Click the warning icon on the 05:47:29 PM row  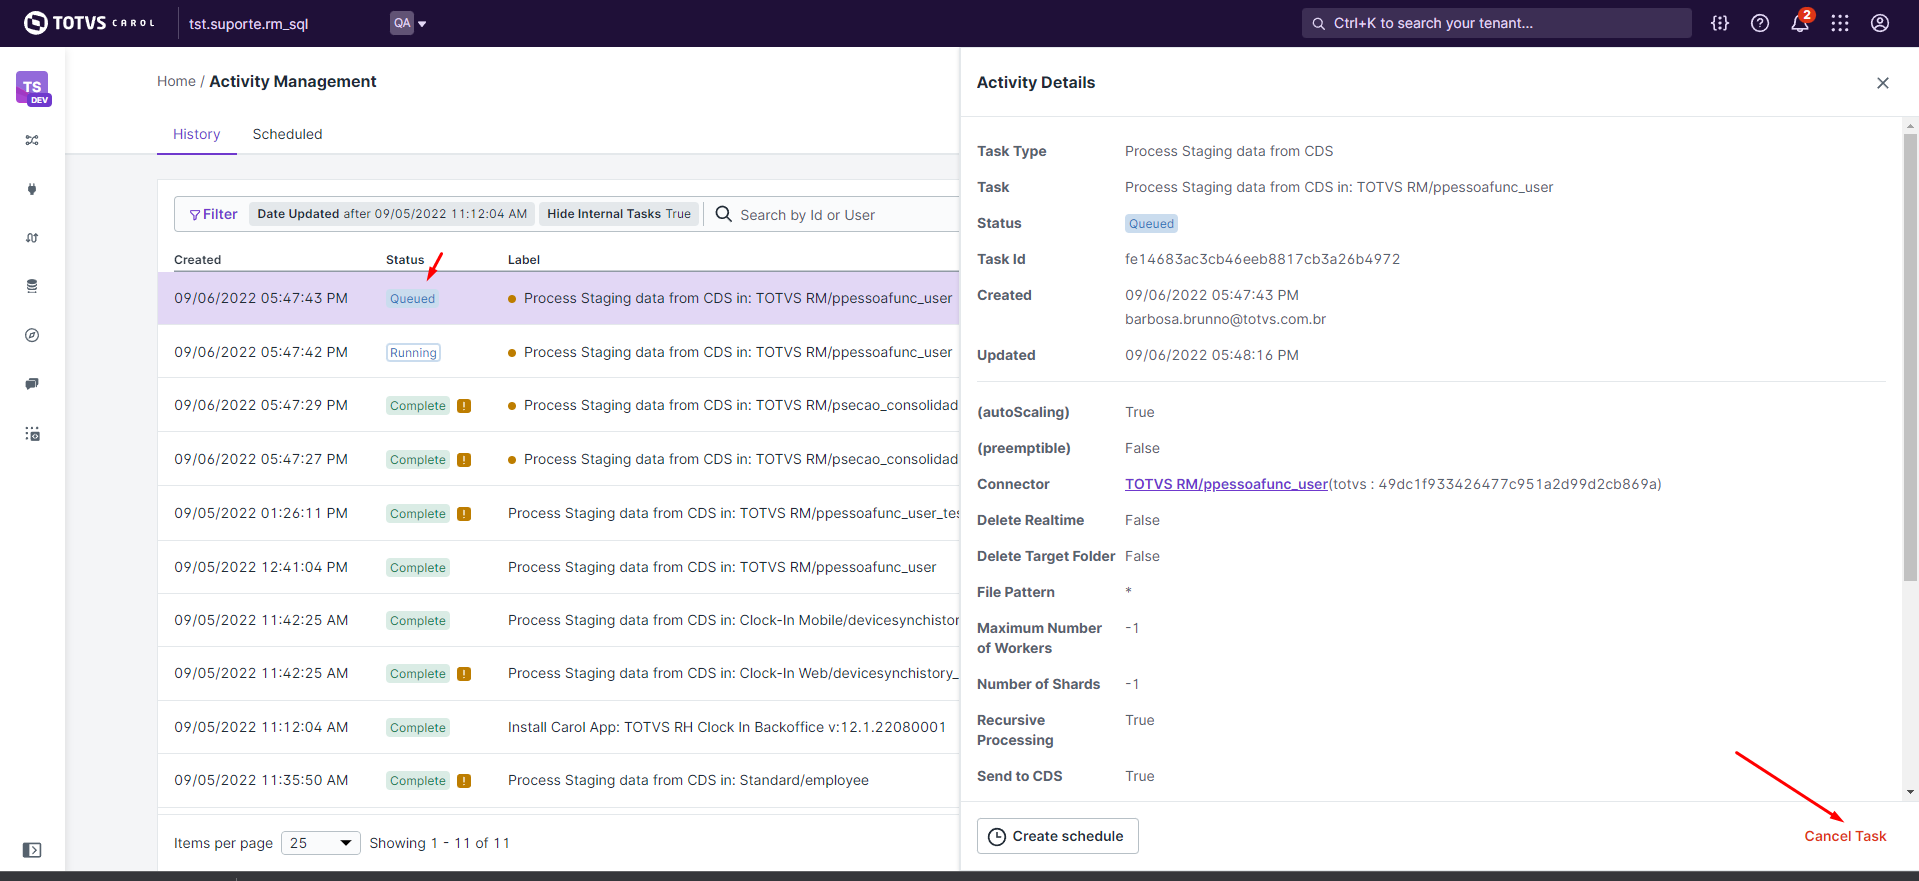tap(464, 406)
